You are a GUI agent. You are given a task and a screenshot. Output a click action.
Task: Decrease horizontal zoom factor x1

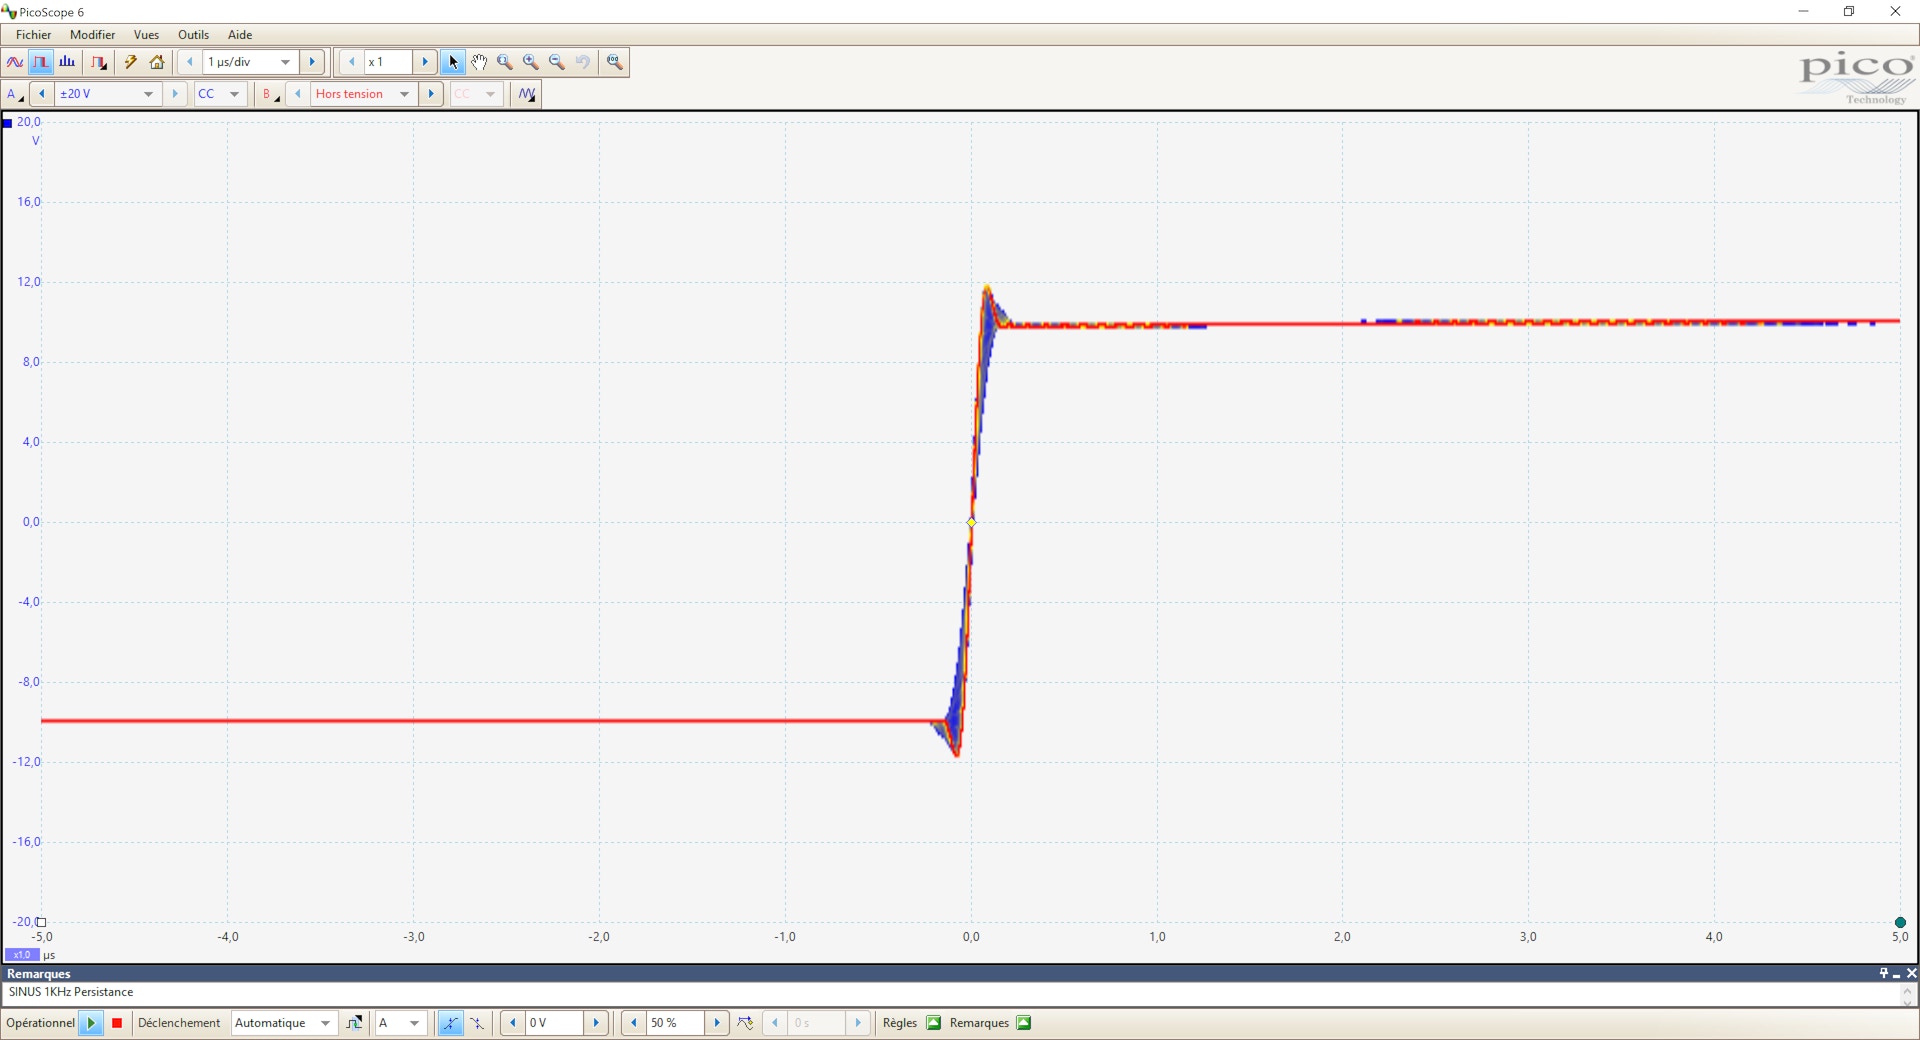(352, 62)
